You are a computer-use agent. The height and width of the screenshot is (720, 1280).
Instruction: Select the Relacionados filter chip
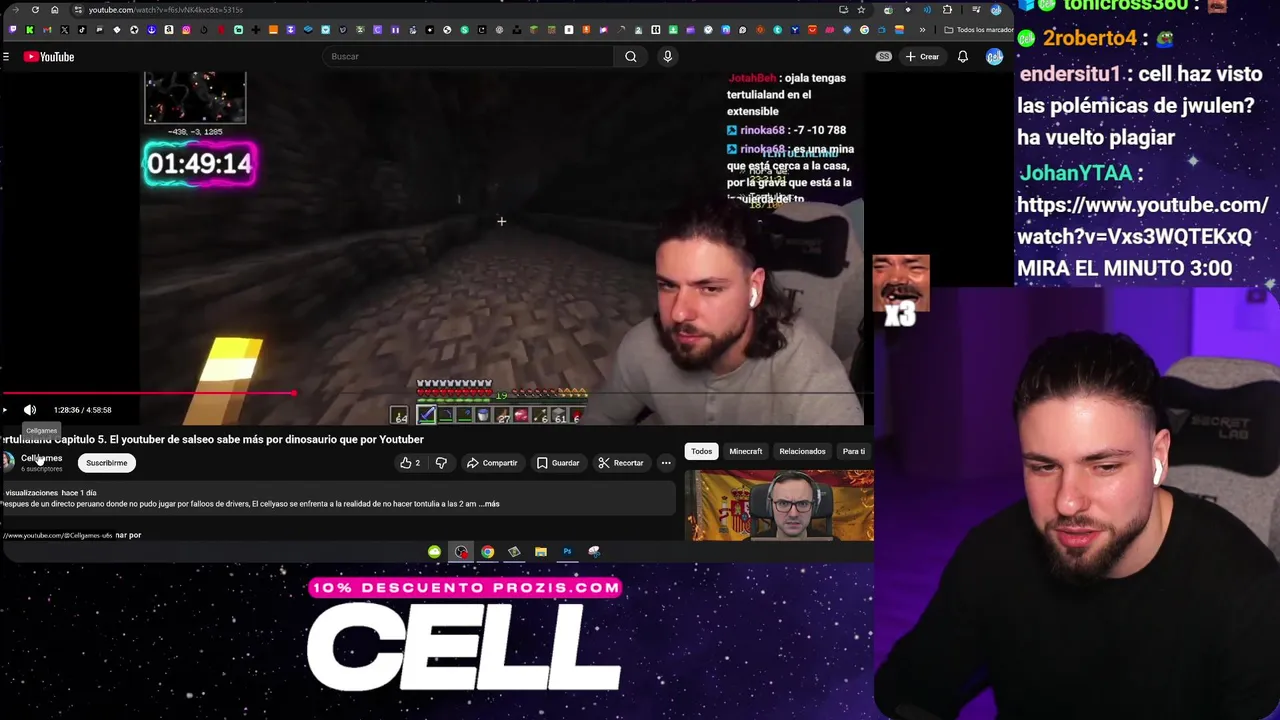(x=802, y=451)
